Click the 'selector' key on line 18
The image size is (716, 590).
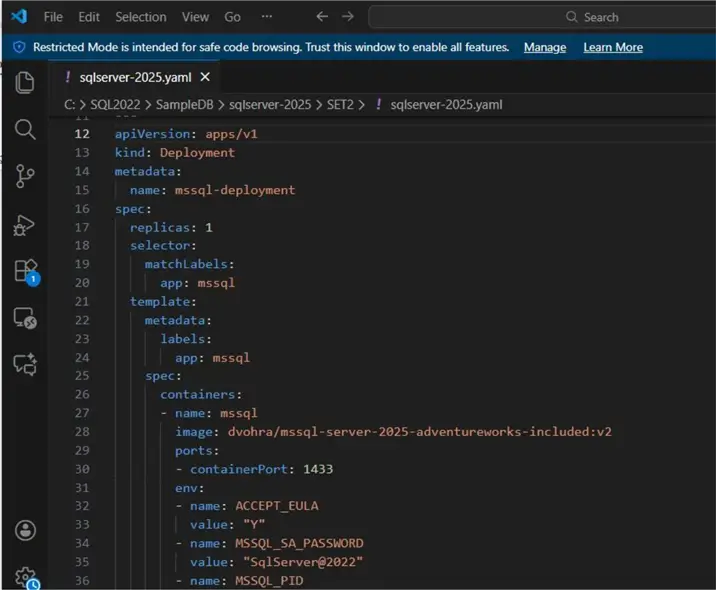click(160, 246)
